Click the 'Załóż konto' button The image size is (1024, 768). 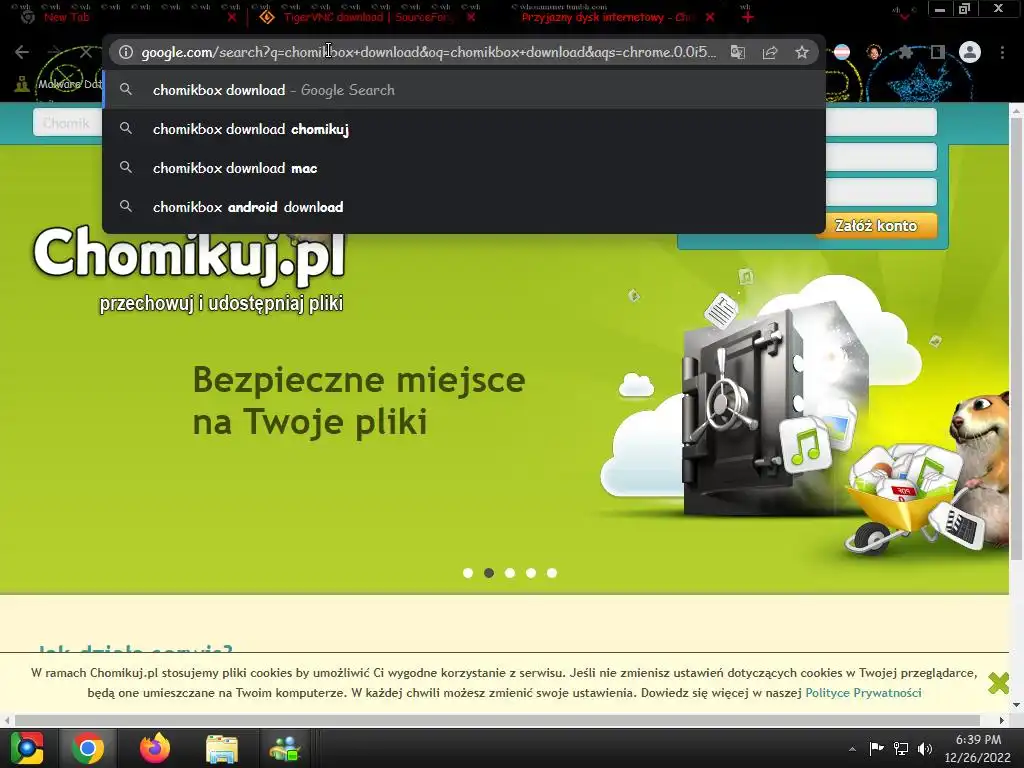[876, 226]
